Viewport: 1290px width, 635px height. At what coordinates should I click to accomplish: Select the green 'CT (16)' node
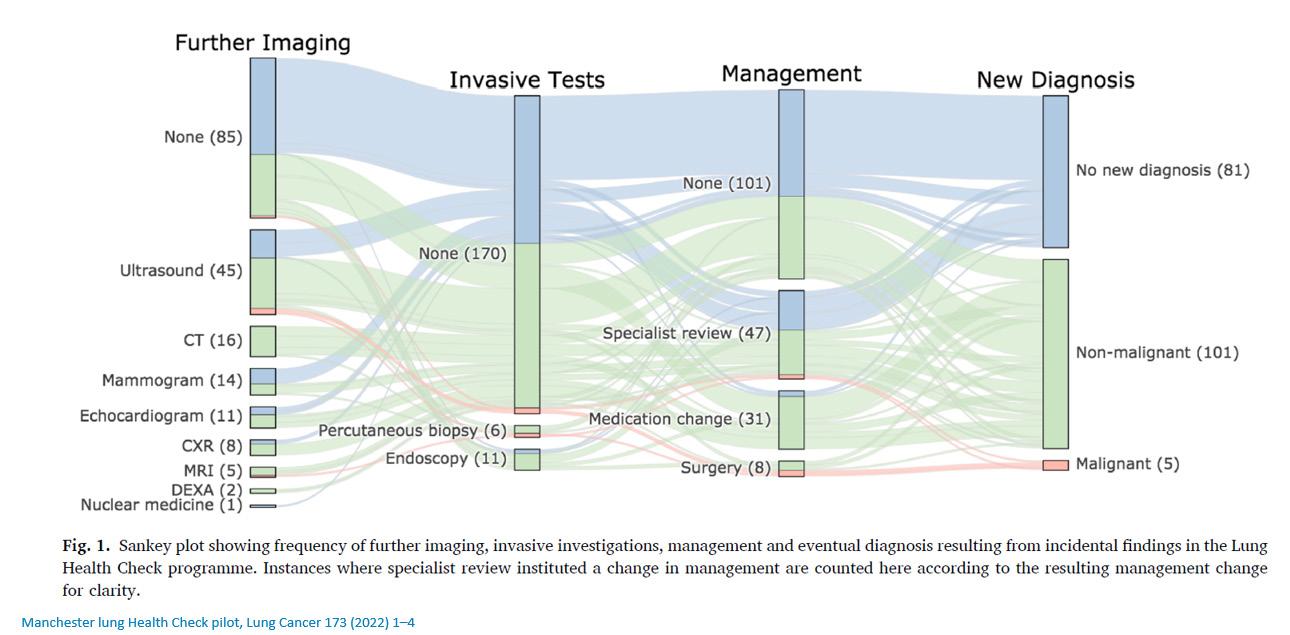(263, 341)
